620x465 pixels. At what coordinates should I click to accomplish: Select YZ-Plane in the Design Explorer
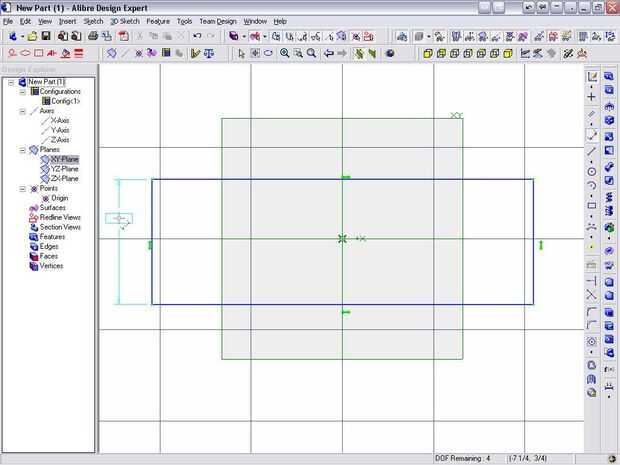[64, 169]
